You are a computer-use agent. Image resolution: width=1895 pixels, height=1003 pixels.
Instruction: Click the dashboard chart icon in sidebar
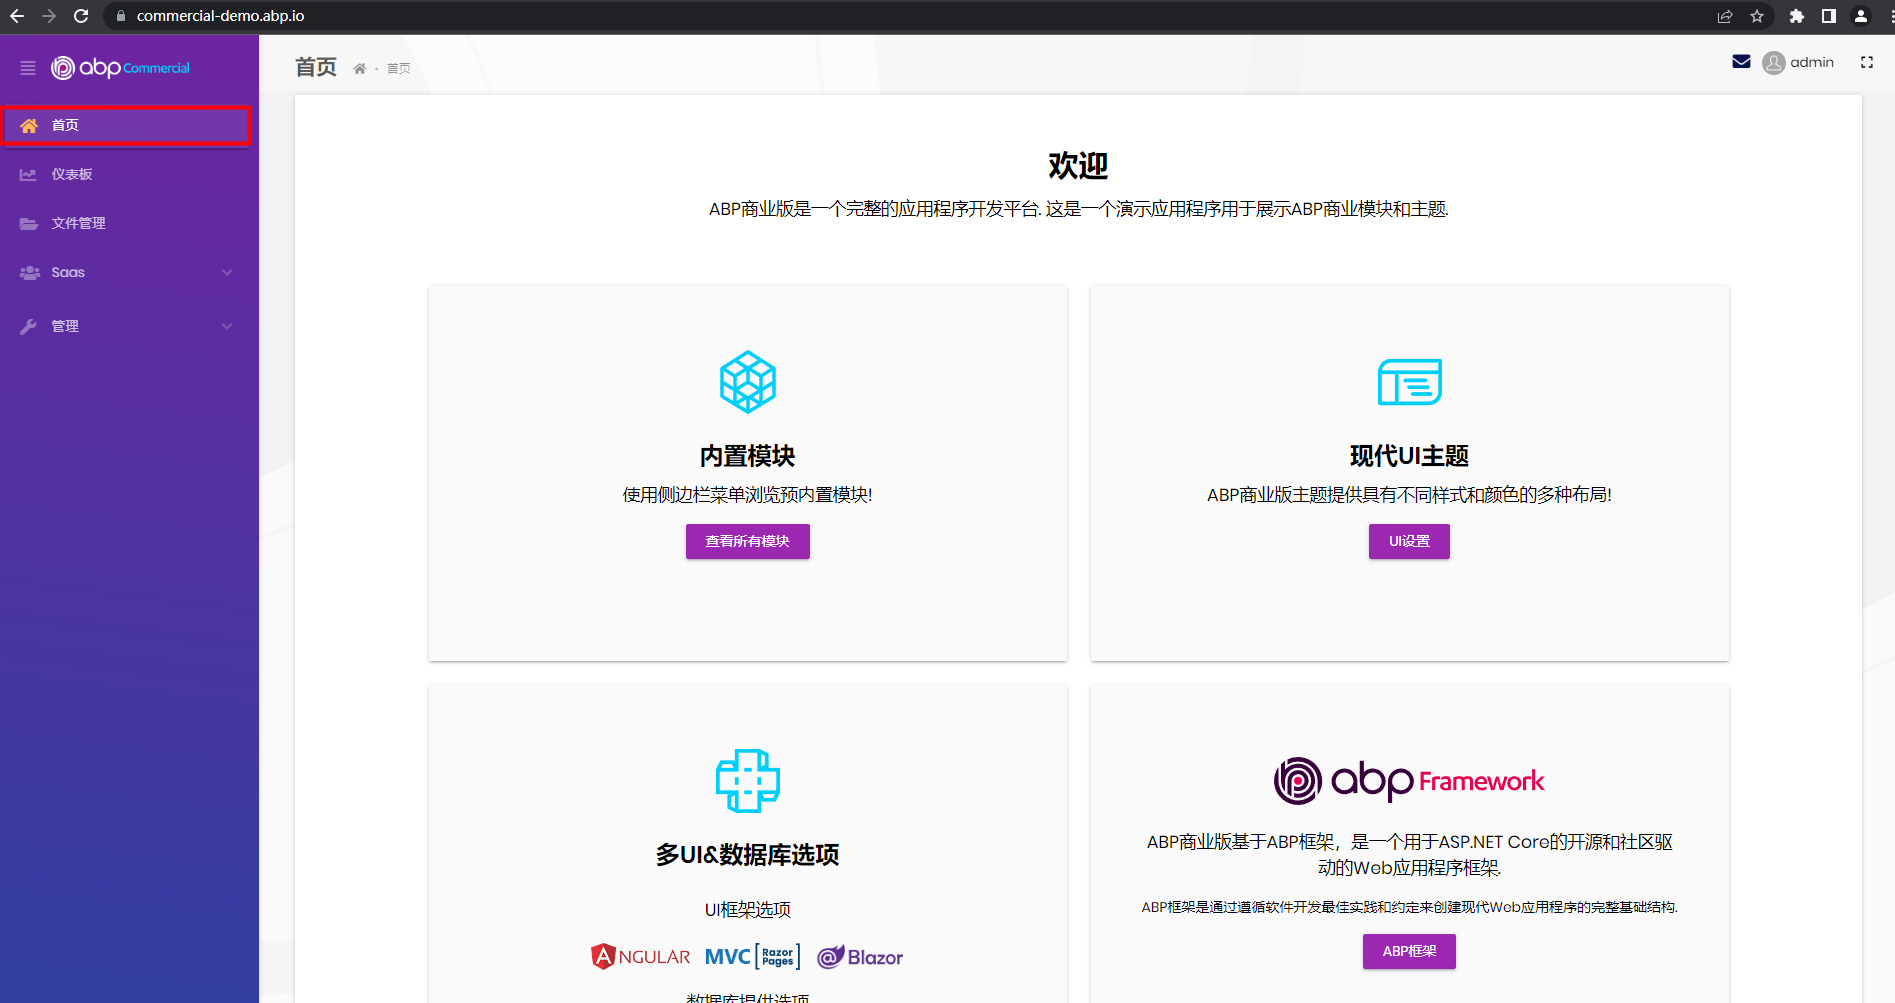point(28,174)
